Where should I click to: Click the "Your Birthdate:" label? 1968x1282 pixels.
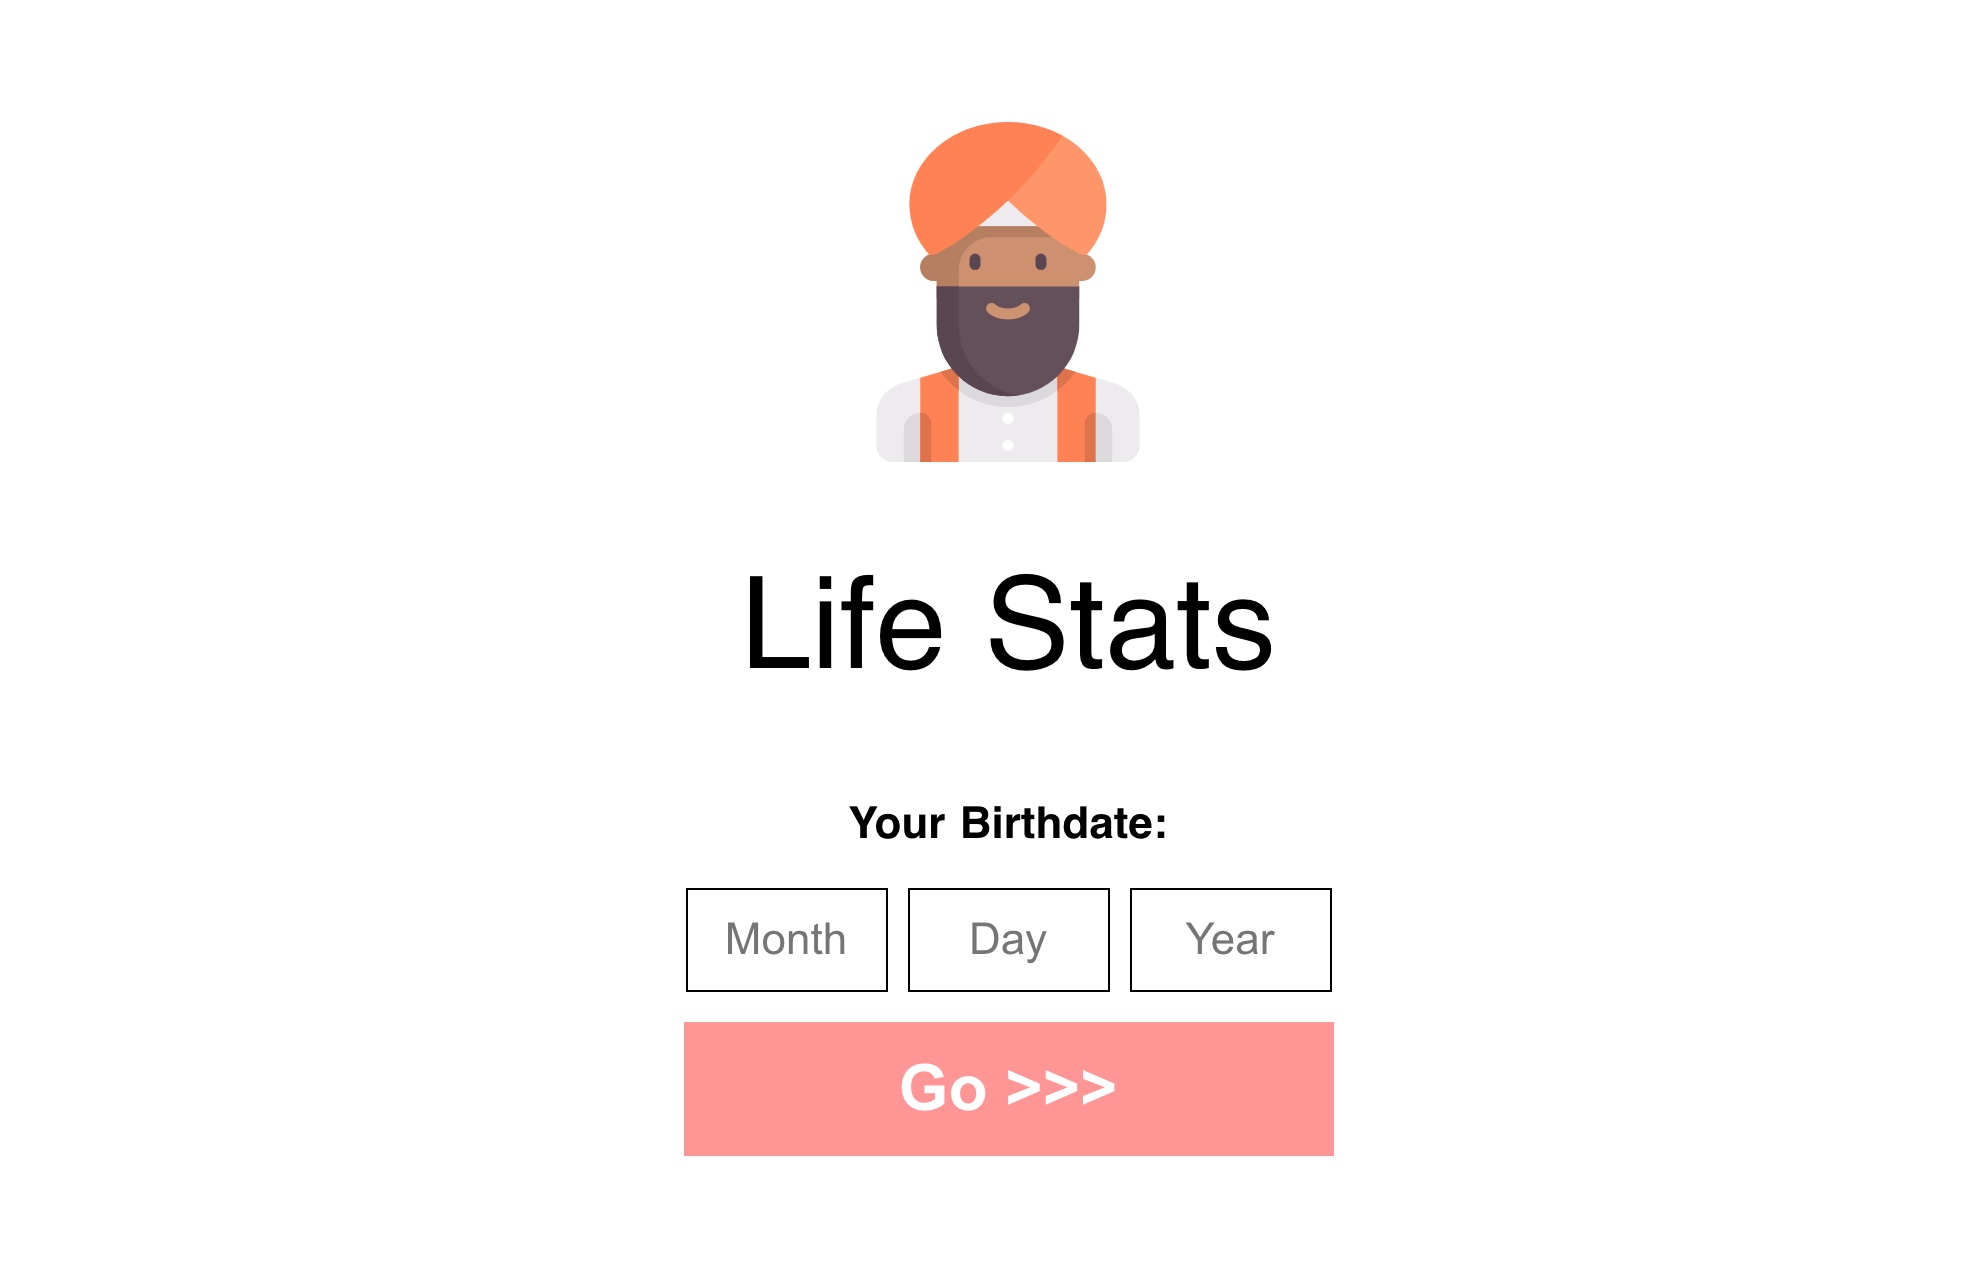1008,823
